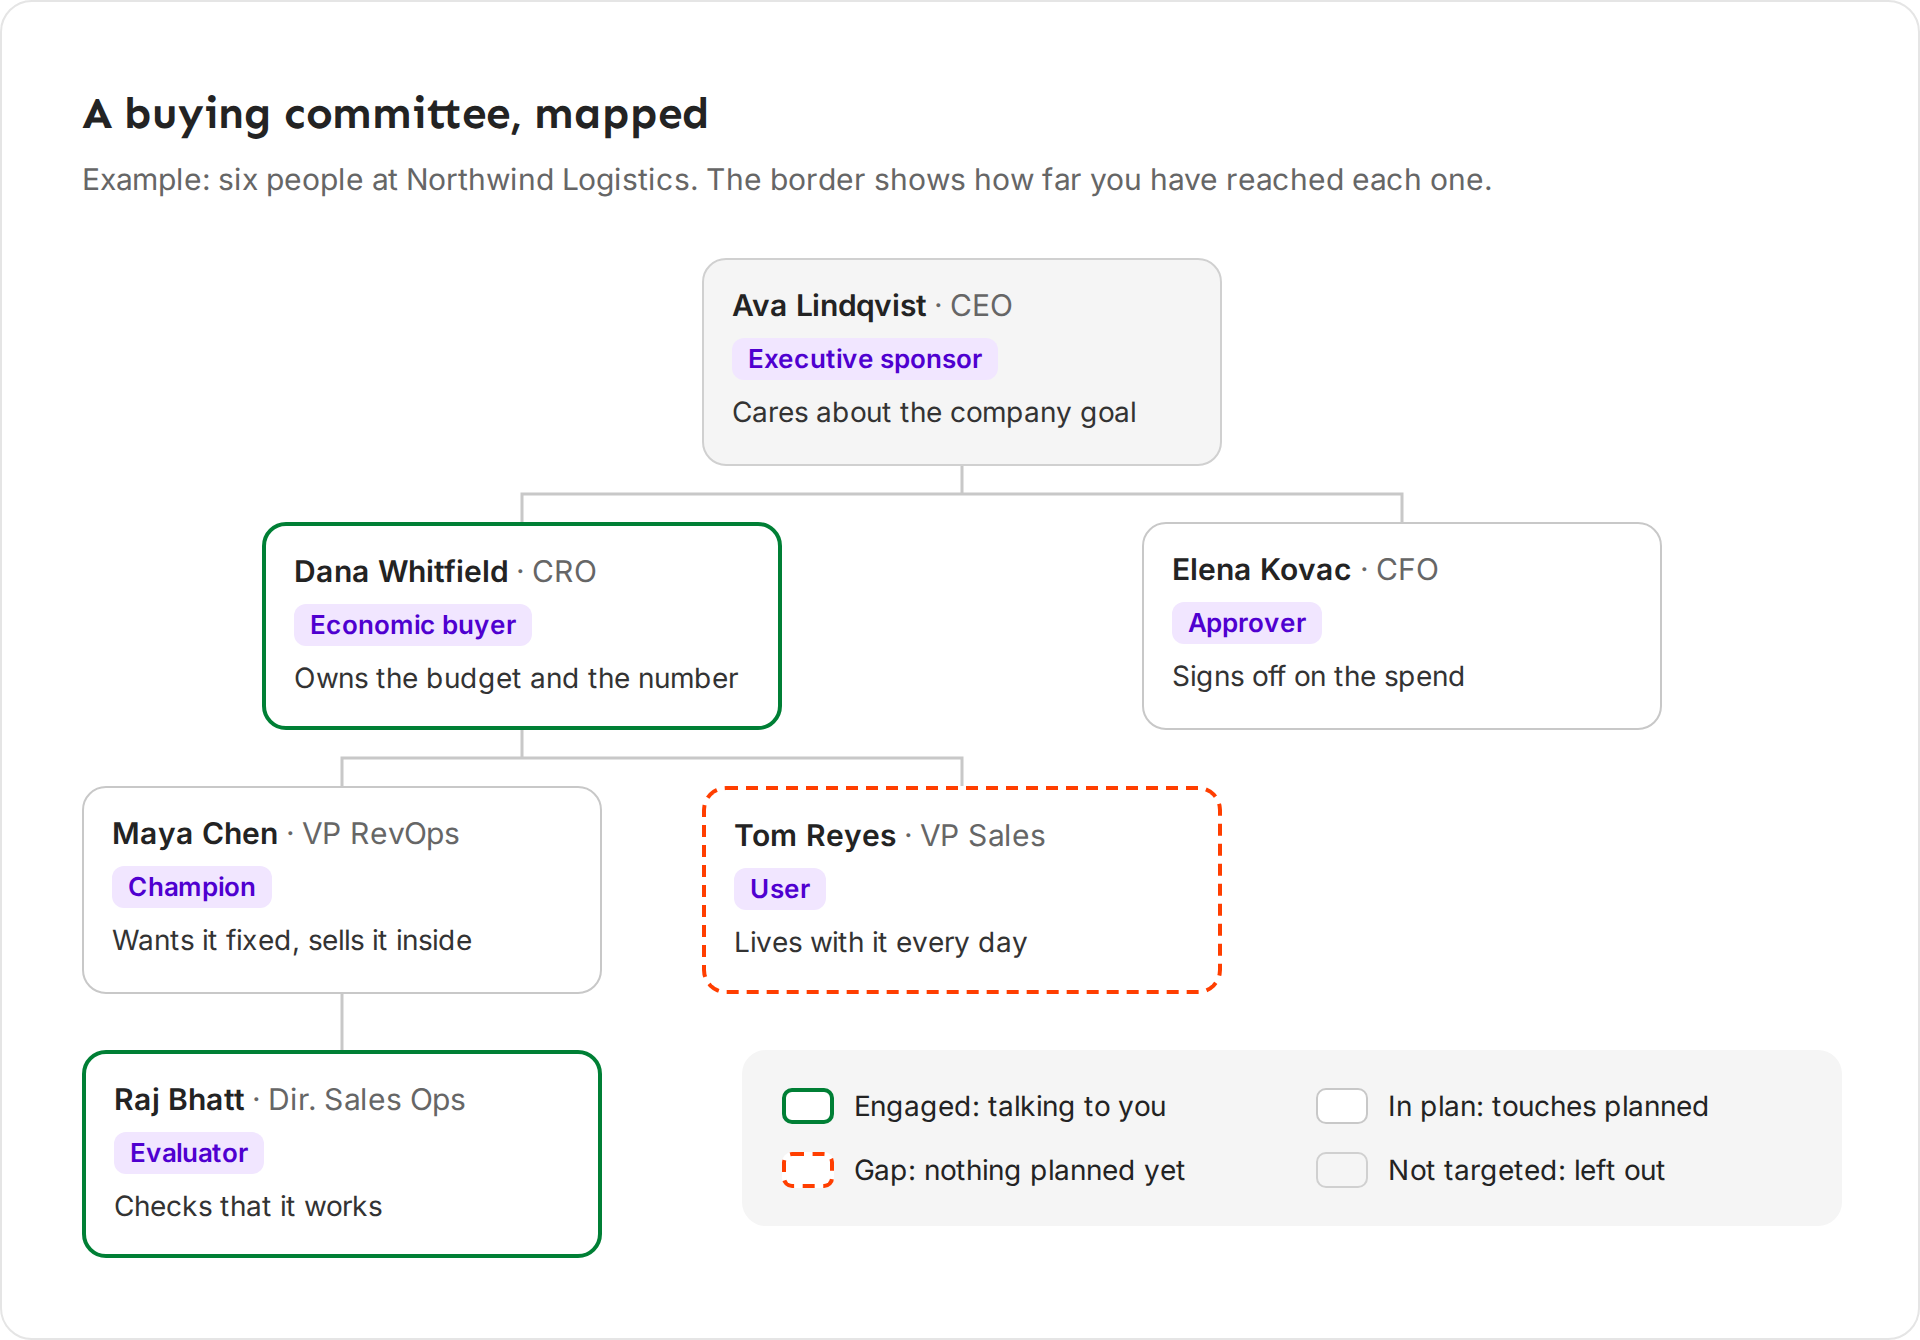Screen dimensions: 1920x1340
Task: Click 'Cares about the company goal' text
Action: 934,412
